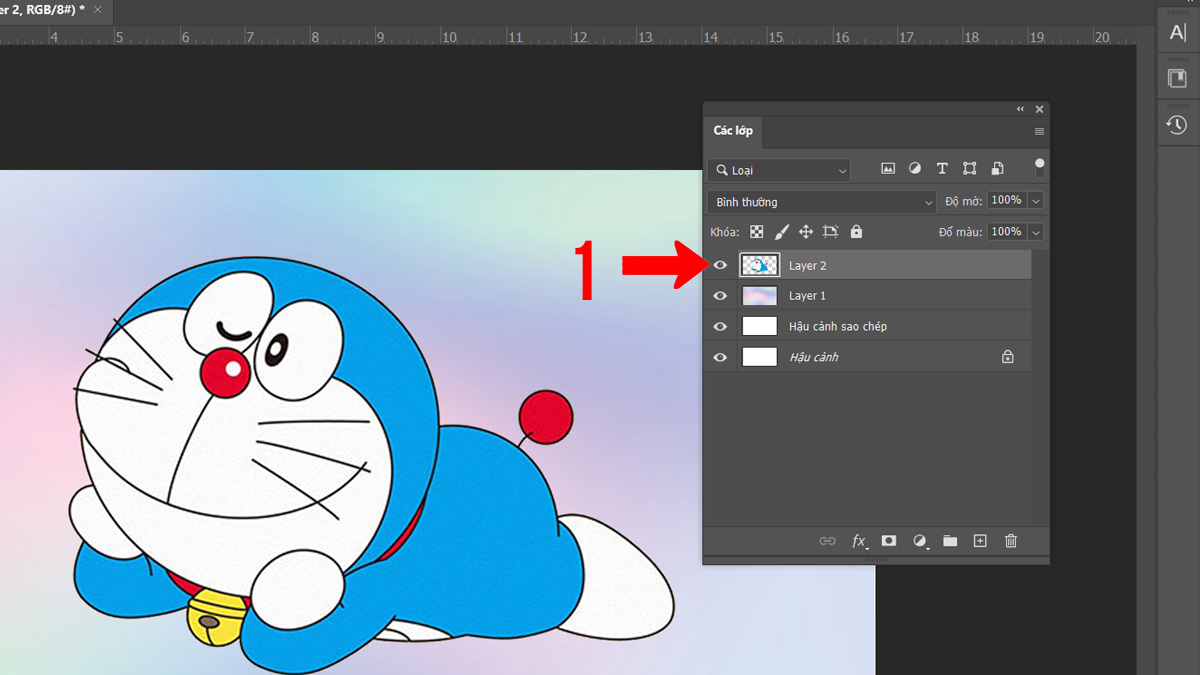Select the "Layer 2" layer name
Image resolution: width=1200 pixels, height=675 pixels.
click(808, 266)
